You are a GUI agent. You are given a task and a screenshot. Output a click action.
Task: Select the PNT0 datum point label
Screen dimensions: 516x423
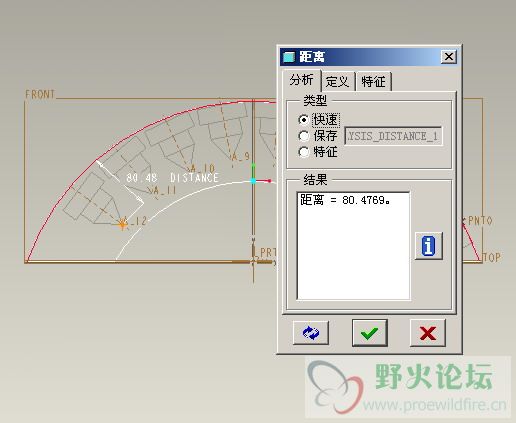pyautogui.click(x=480, y=220)
